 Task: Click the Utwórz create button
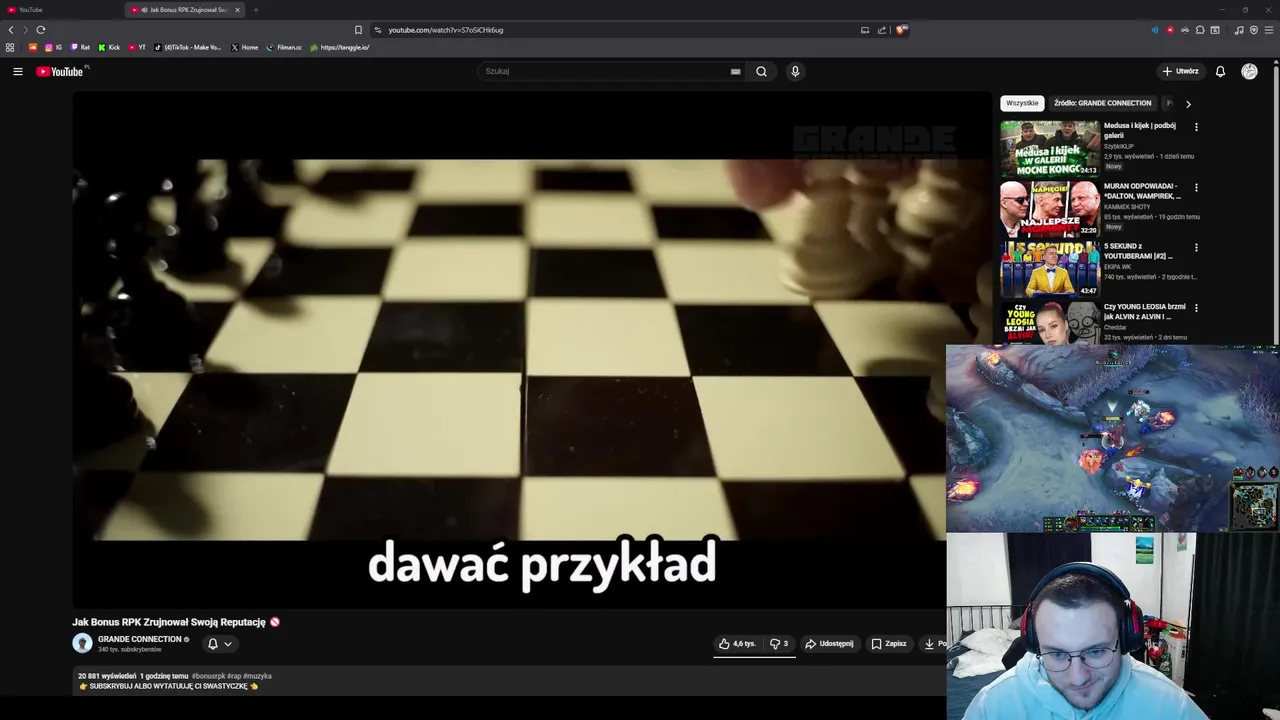click(1180, 71)
